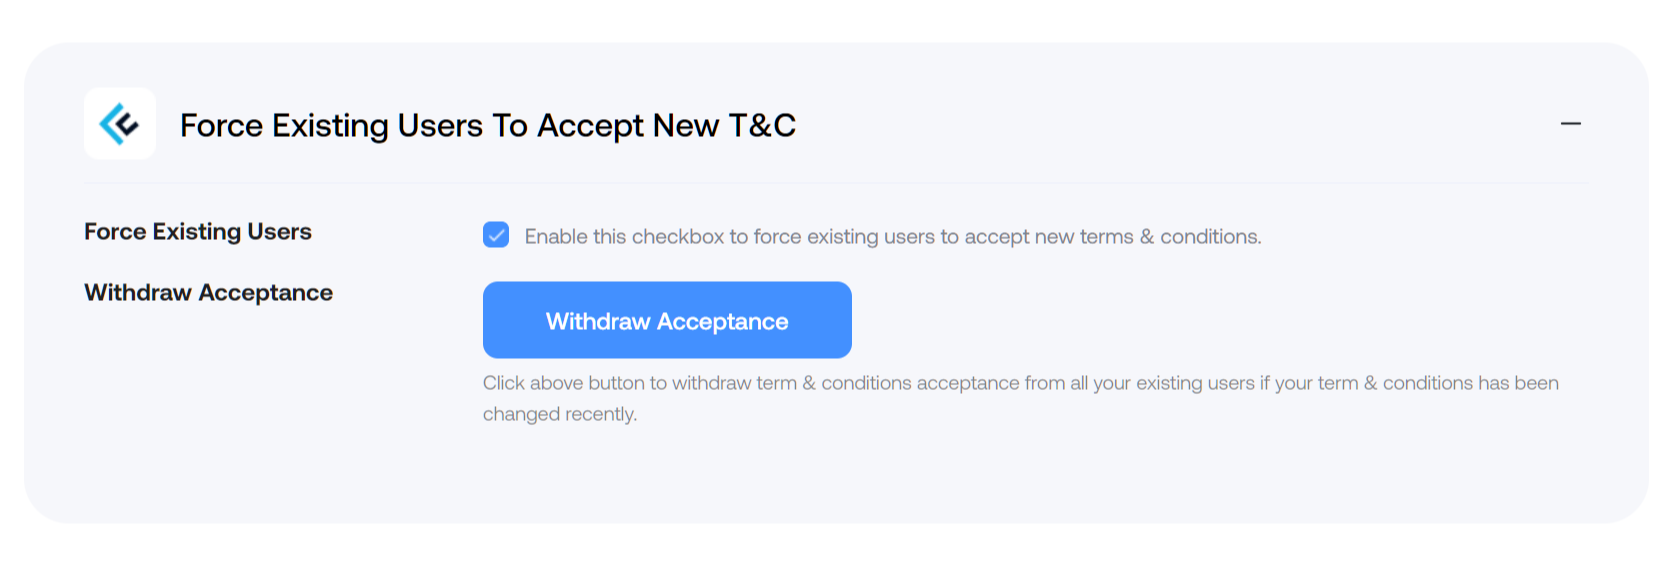Screen dimensions: 1673x567
Task: Toggle the blue checkmark box for forcing users
Action: pos(496,235)
